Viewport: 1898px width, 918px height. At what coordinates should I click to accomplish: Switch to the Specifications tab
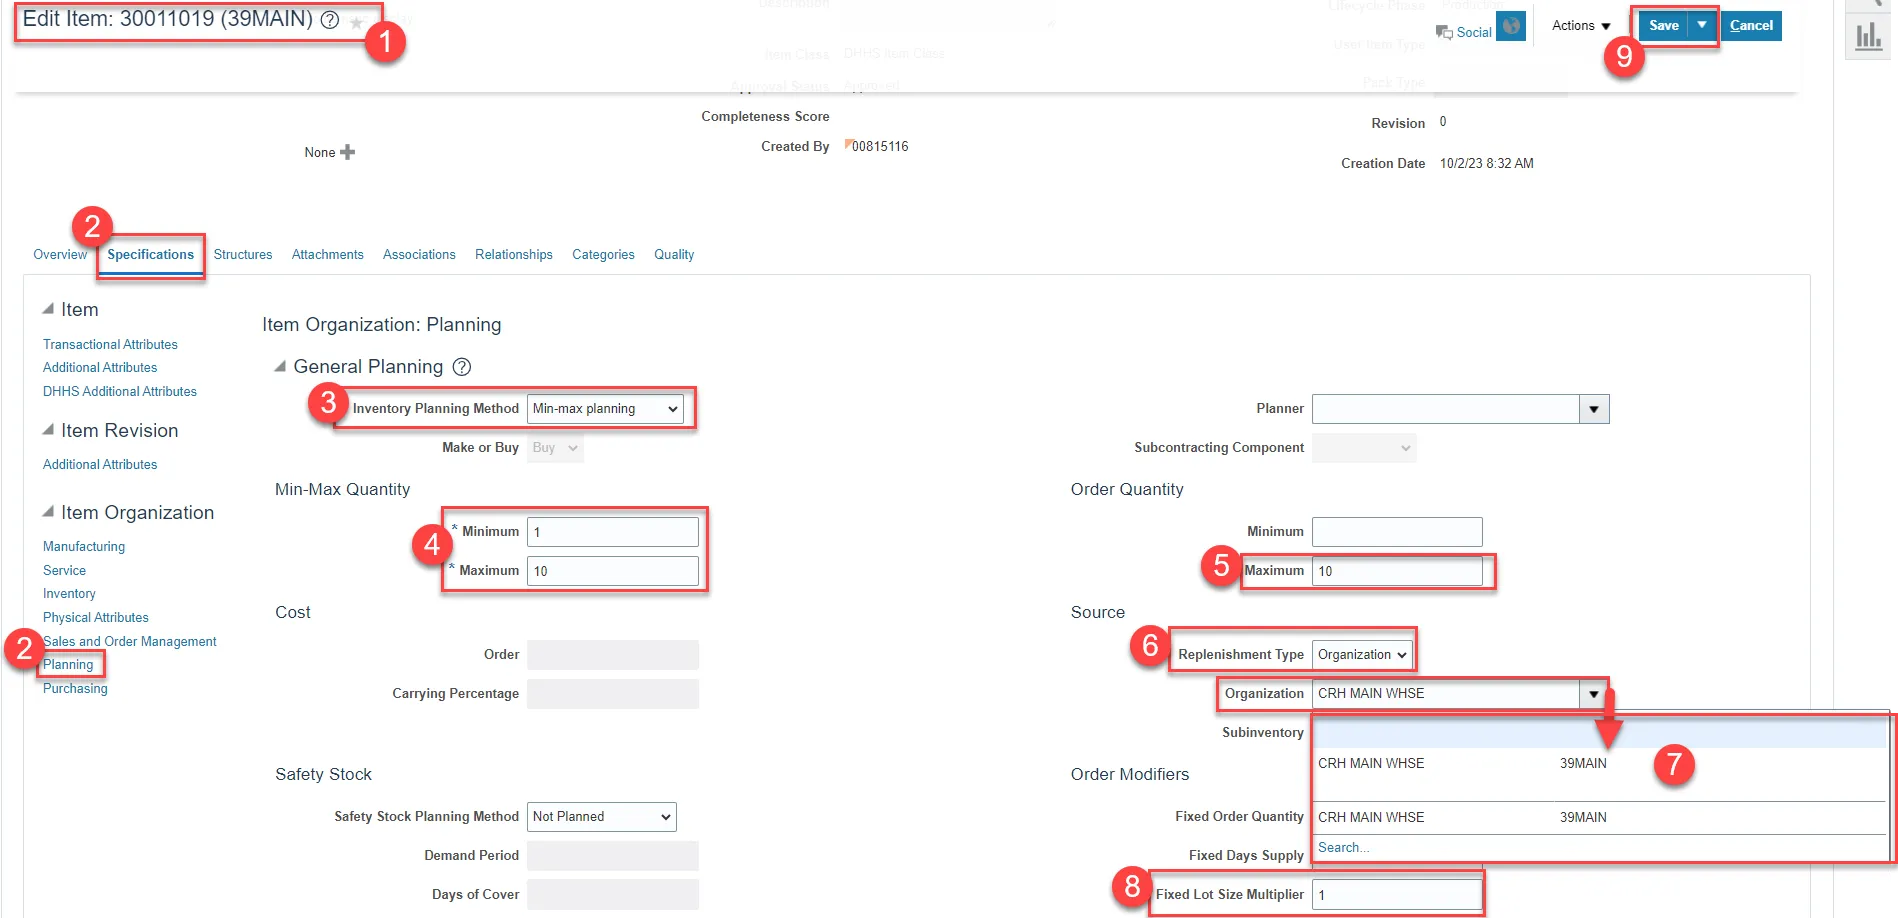[151, 255]
